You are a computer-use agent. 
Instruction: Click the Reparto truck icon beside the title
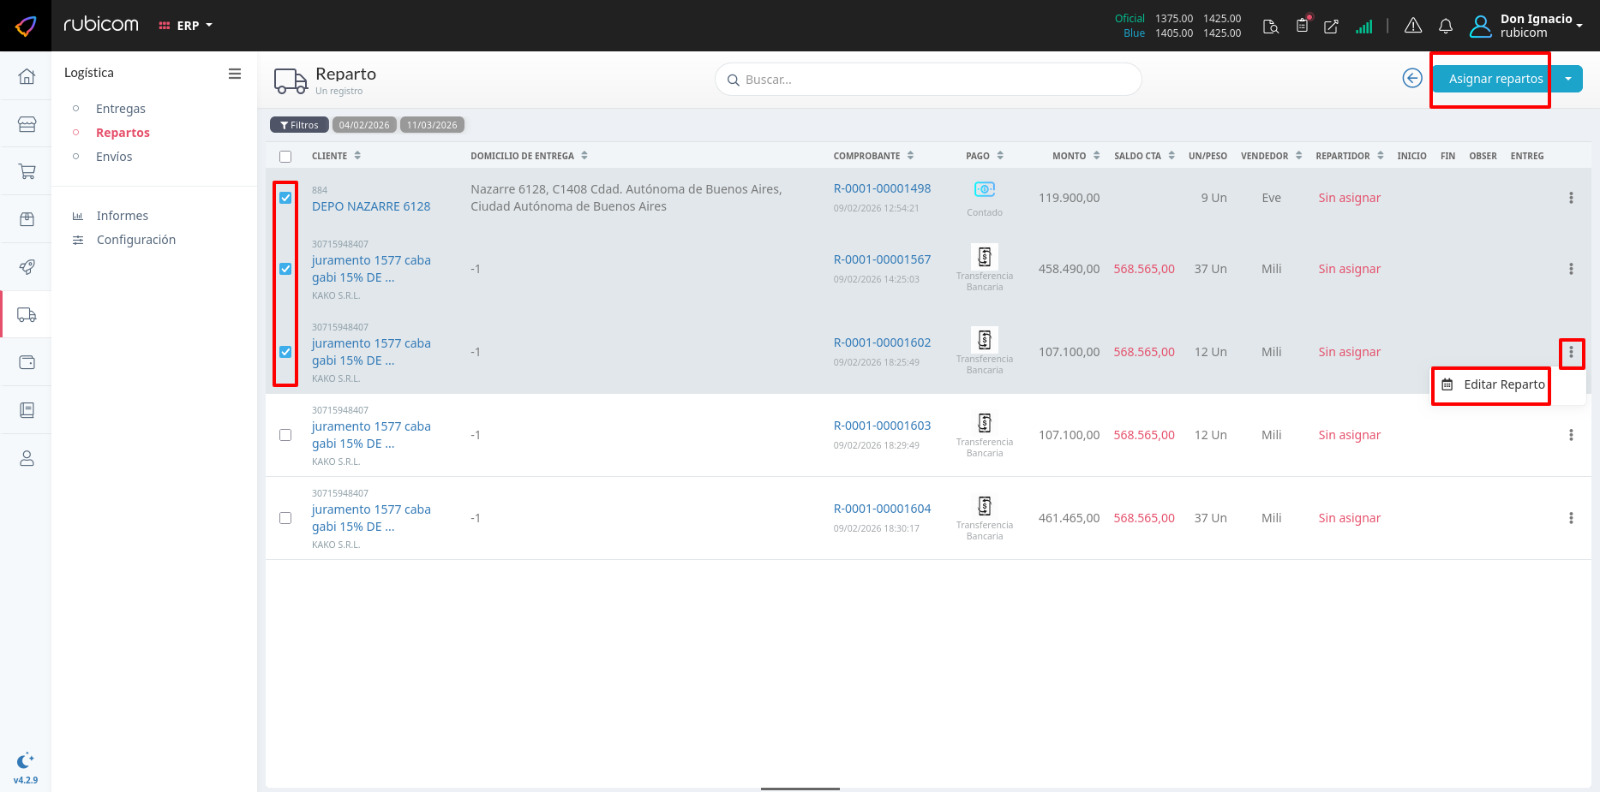[x=290, y=80]
